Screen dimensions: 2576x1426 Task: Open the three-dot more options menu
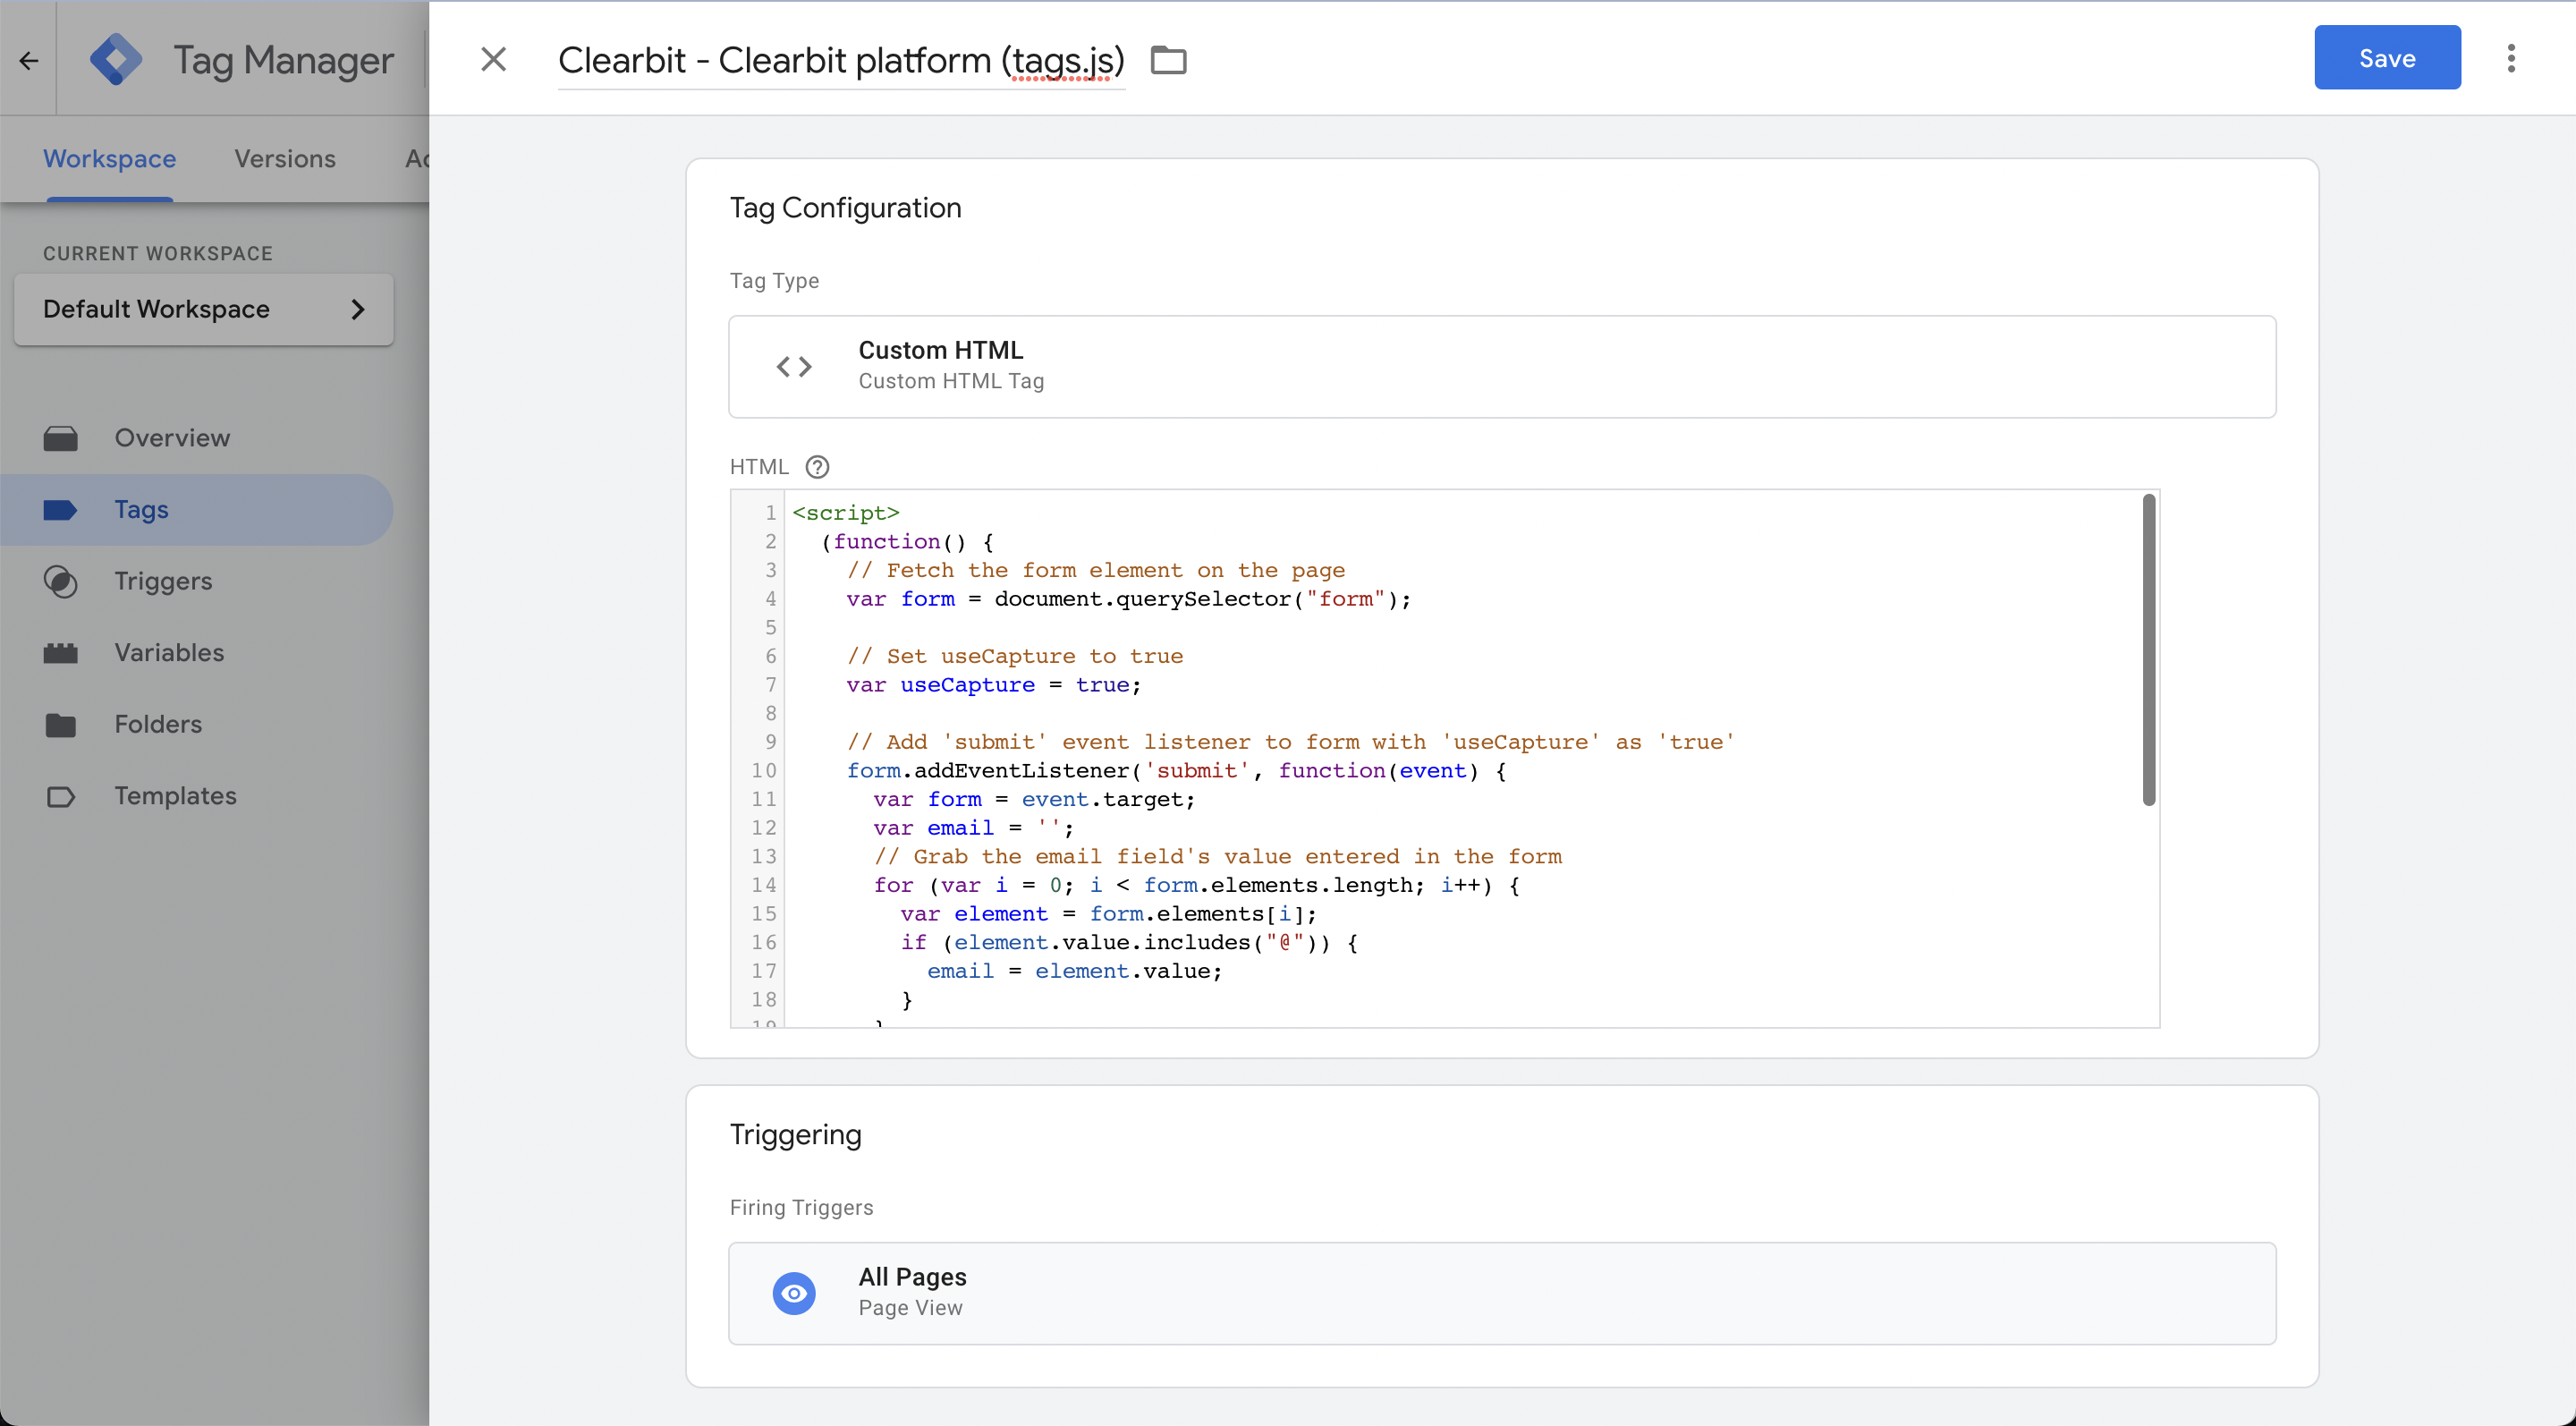click(2511, 58)
